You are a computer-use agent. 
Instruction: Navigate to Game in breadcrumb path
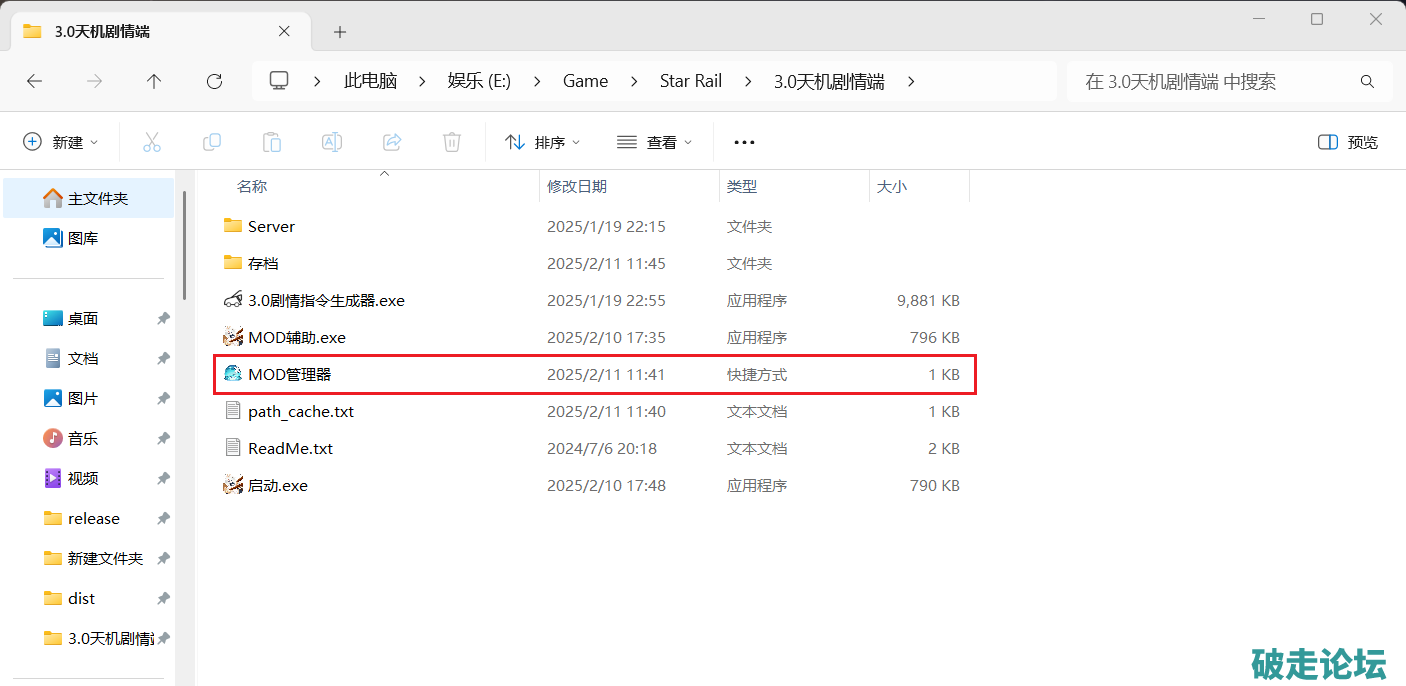tap(585, 81)
